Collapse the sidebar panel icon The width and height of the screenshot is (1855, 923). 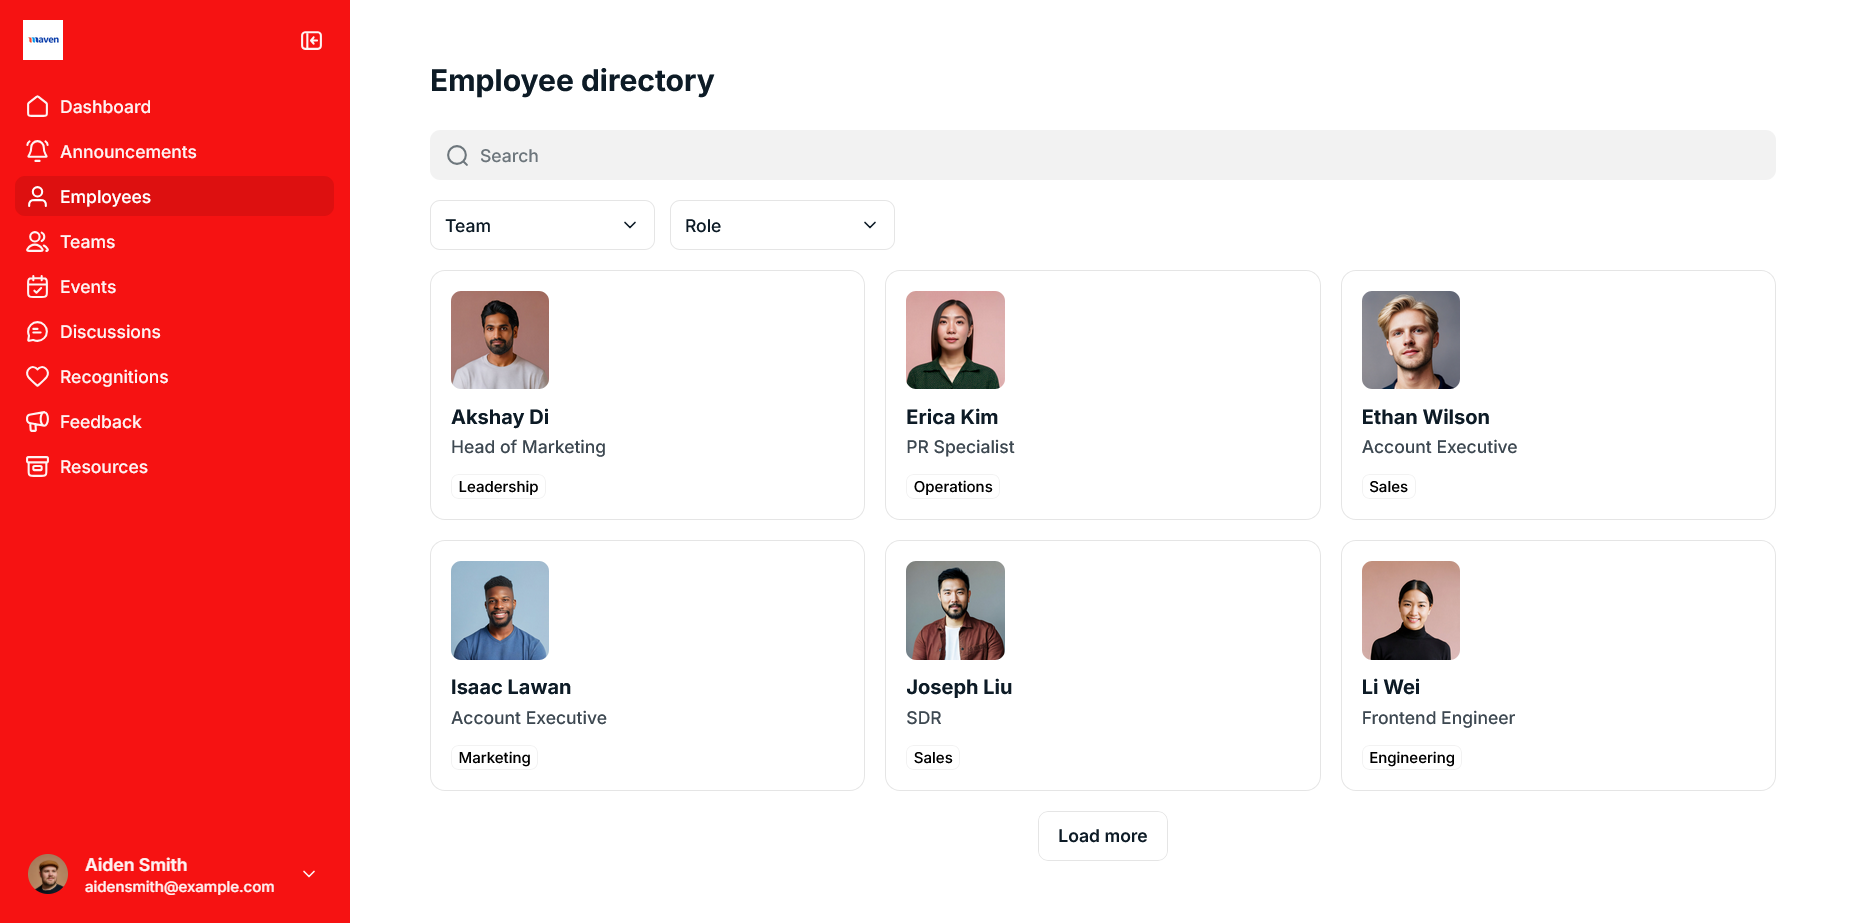tap(311, 41)
